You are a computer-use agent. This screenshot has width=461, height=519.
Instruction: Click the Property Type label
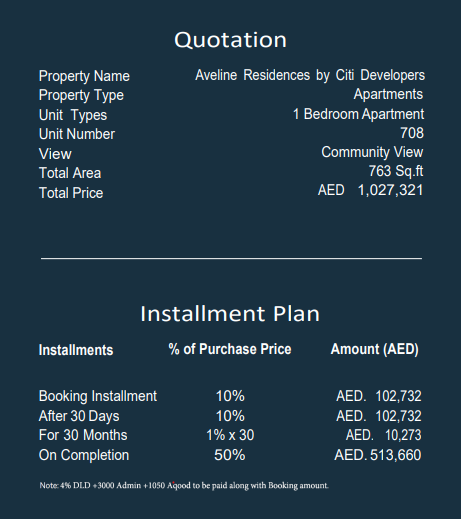click(x=81, y=95)
